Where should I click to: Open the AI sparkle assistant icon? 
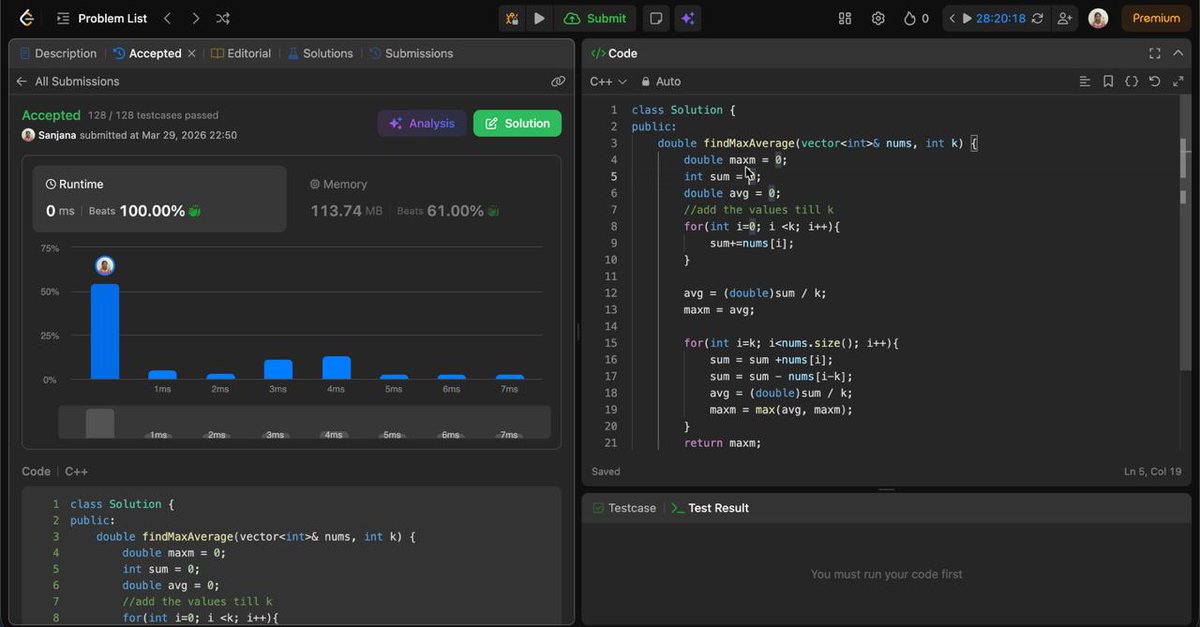(x=687, y=18)
